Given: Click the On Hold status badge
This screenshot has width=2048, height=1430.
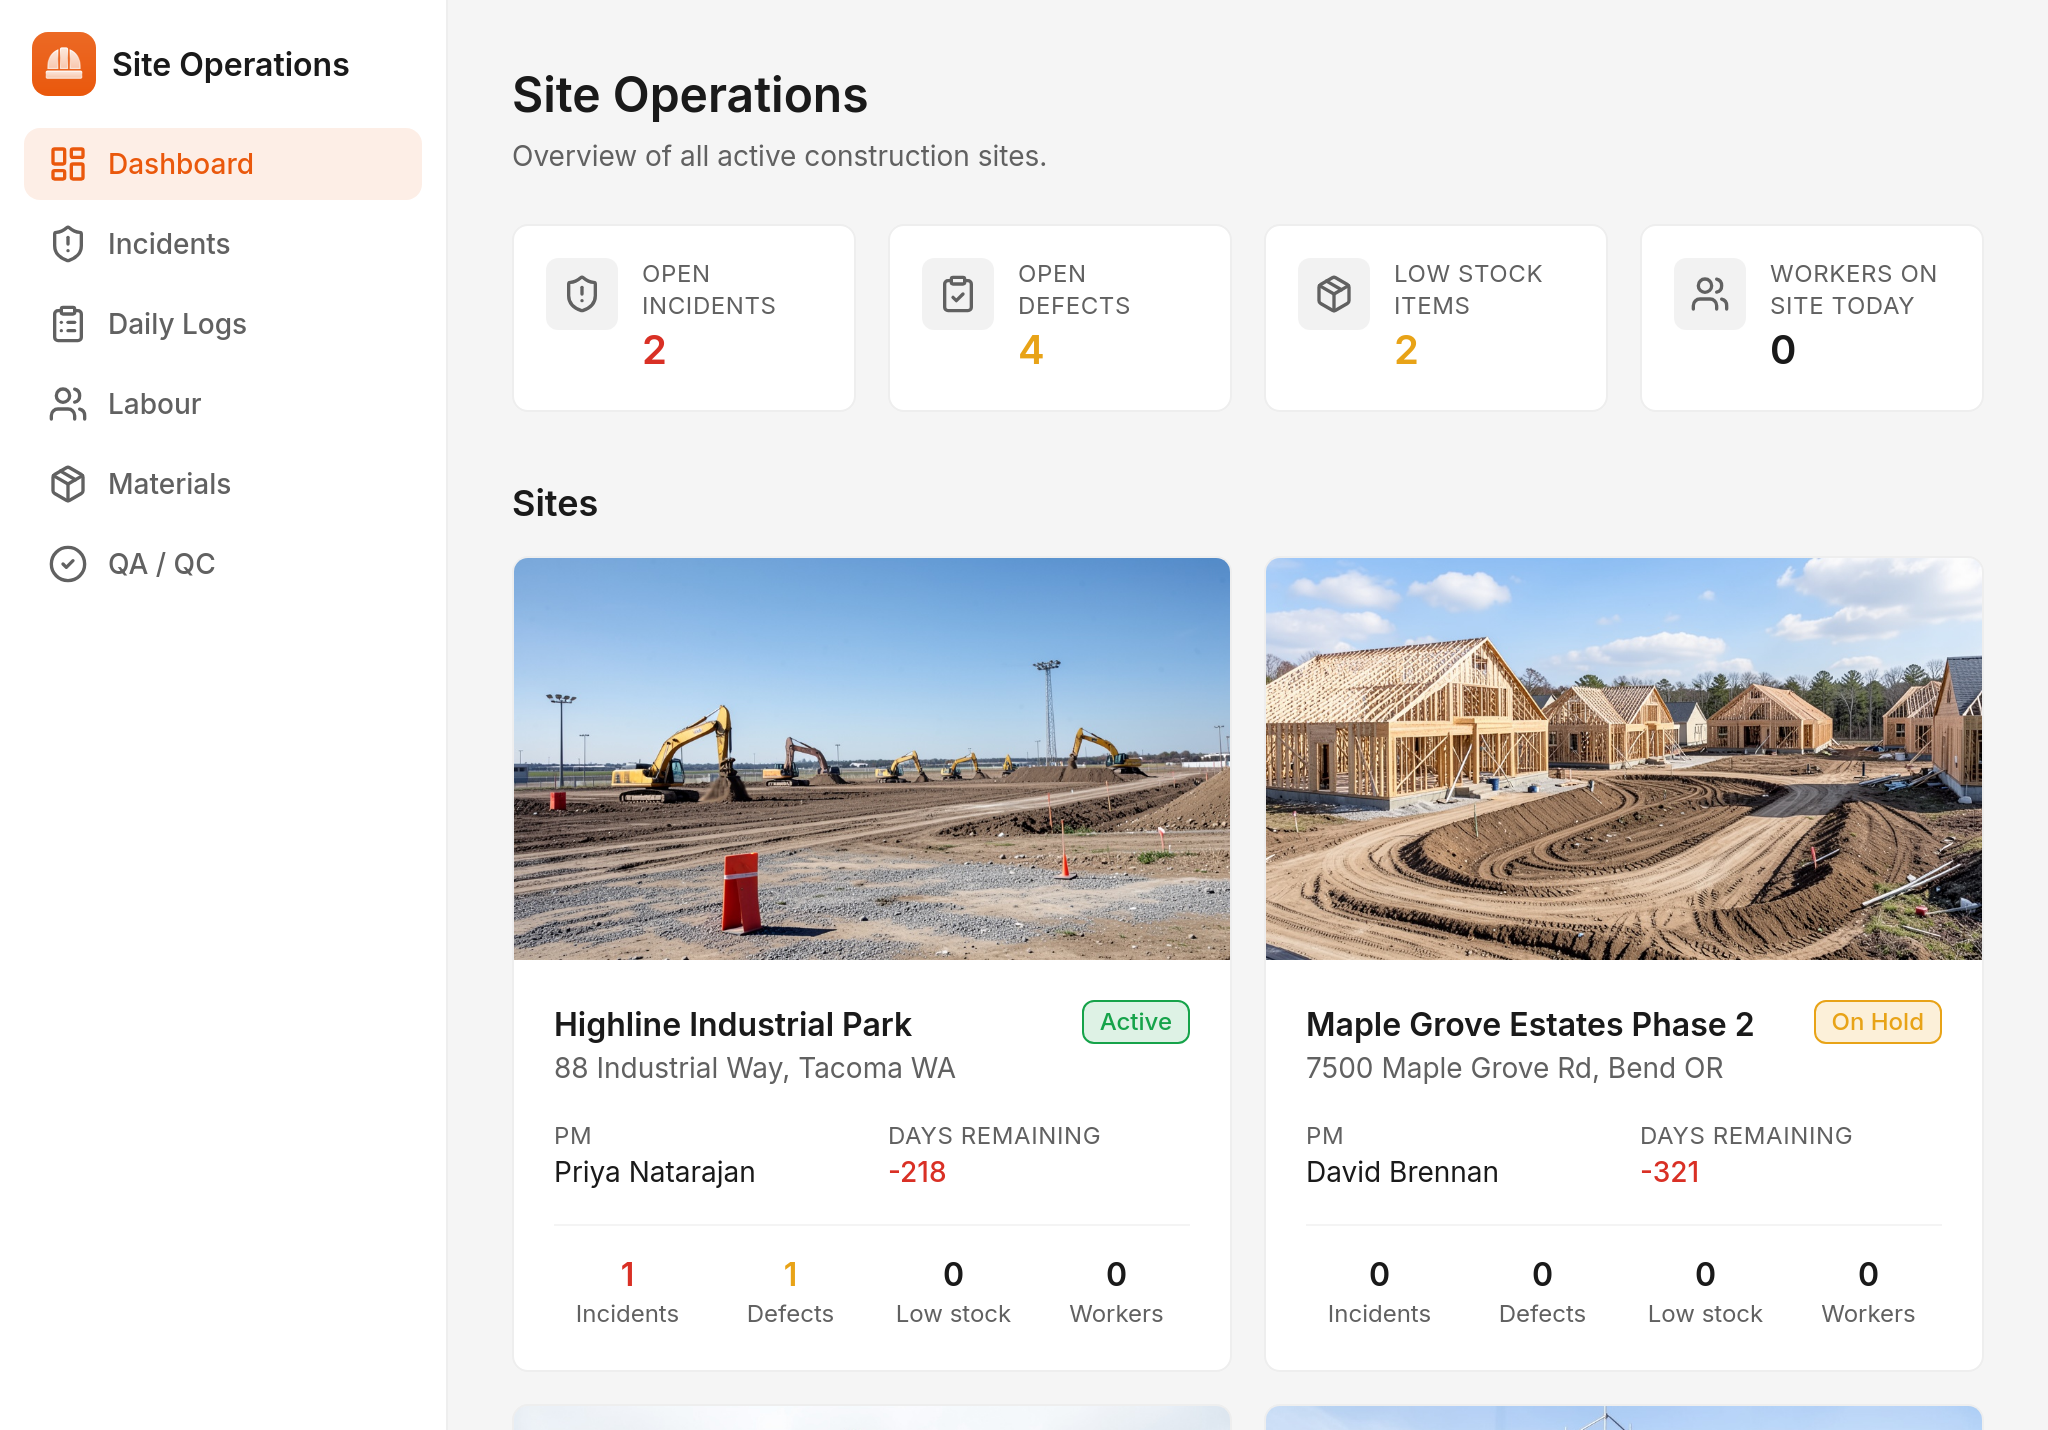Looking at the screenshot, I should (1878, 1022).
